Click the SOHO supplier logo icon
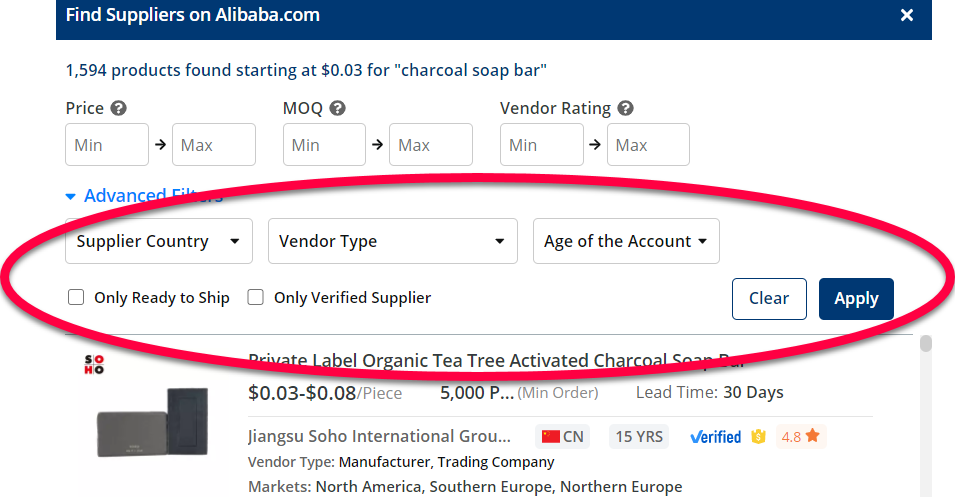The image size is (955, 497). (93, 364)
